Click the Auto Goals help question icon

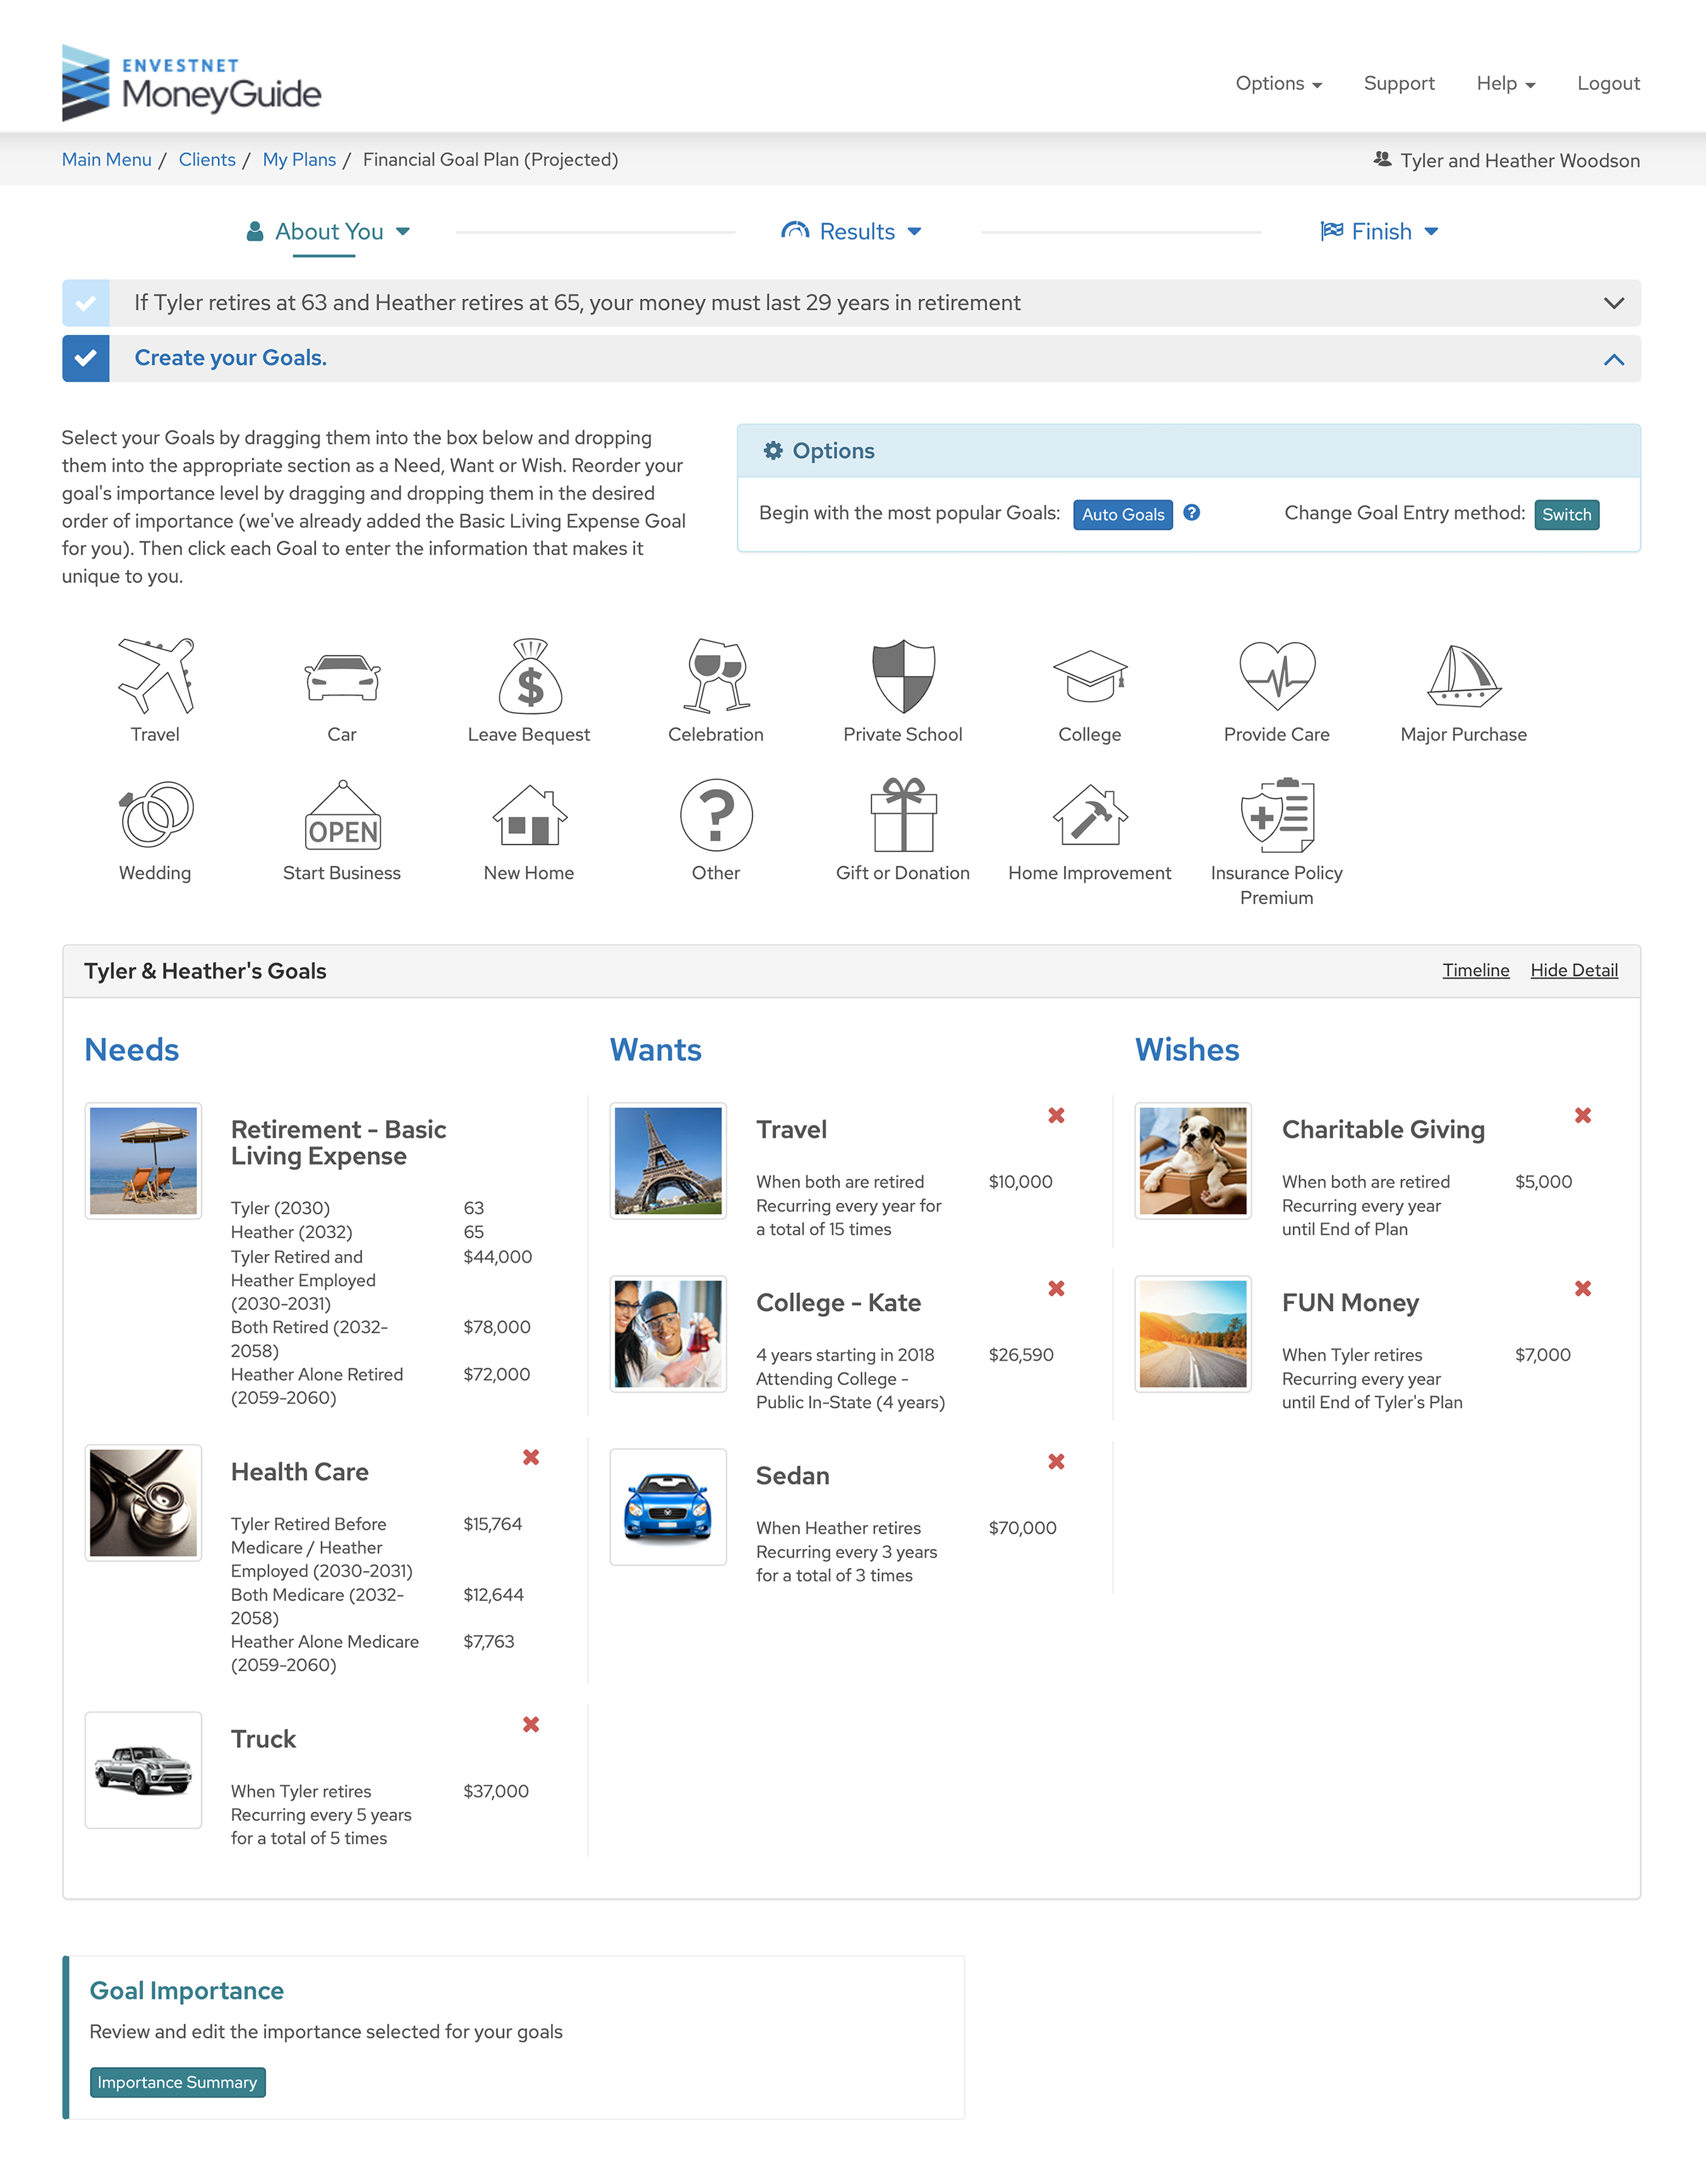click(1191, 513)
